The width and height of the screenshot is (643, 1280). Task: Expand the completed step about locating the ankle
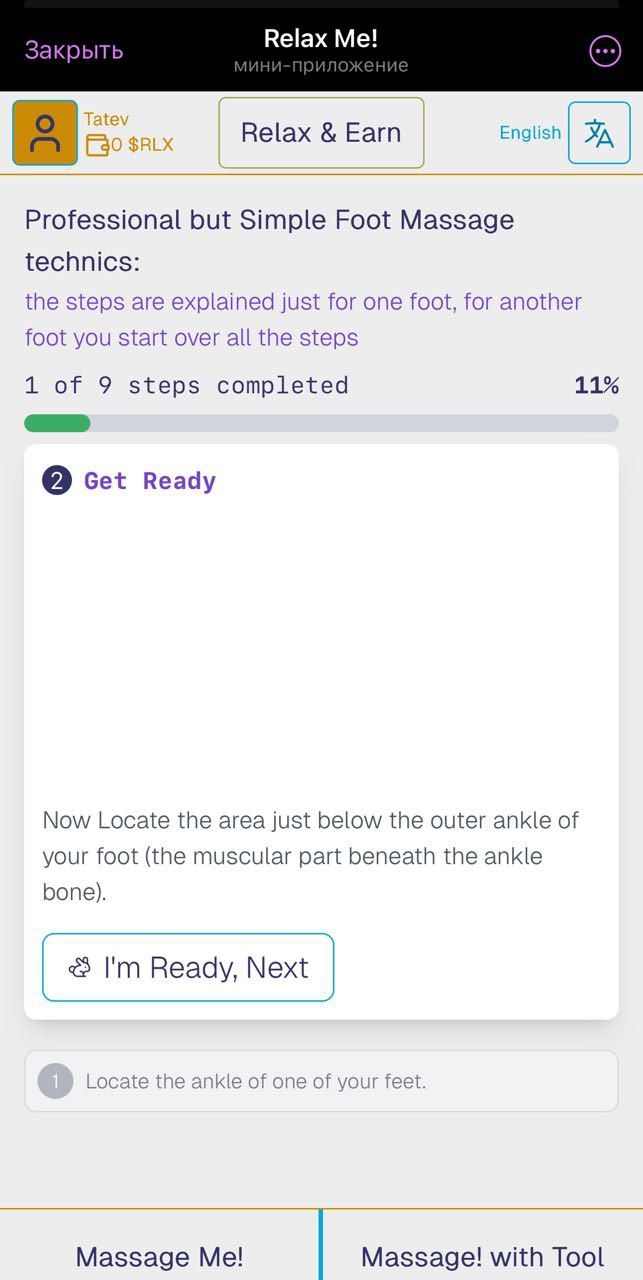(321, 1081)
